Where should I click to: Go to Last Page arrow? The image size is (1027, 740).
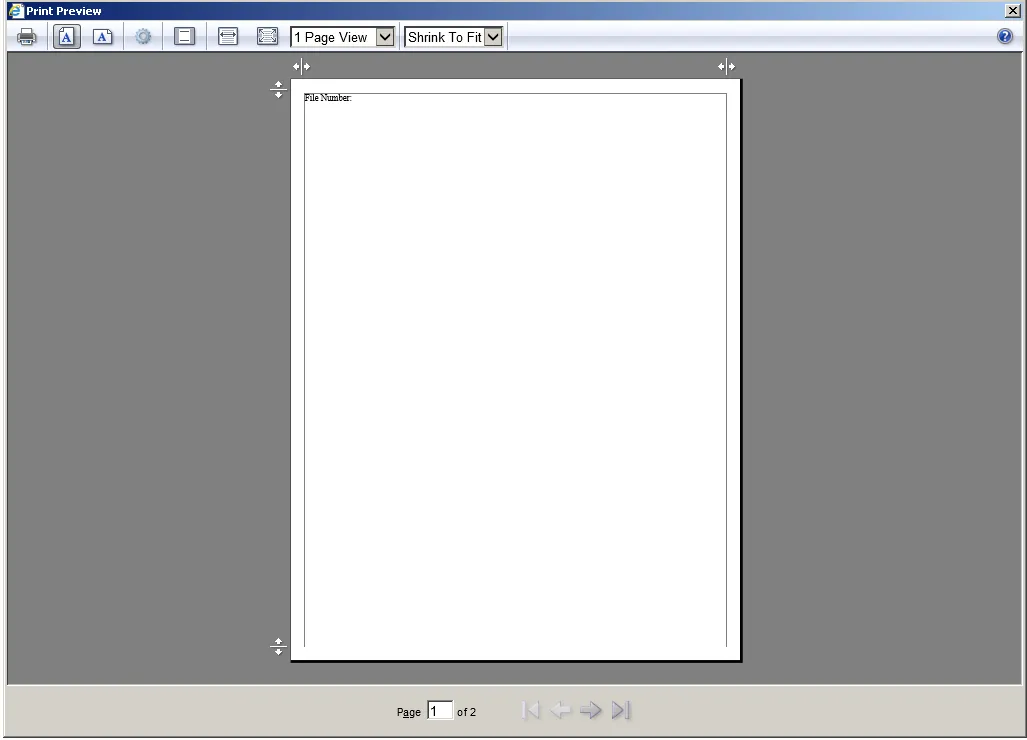pos(621,710)
